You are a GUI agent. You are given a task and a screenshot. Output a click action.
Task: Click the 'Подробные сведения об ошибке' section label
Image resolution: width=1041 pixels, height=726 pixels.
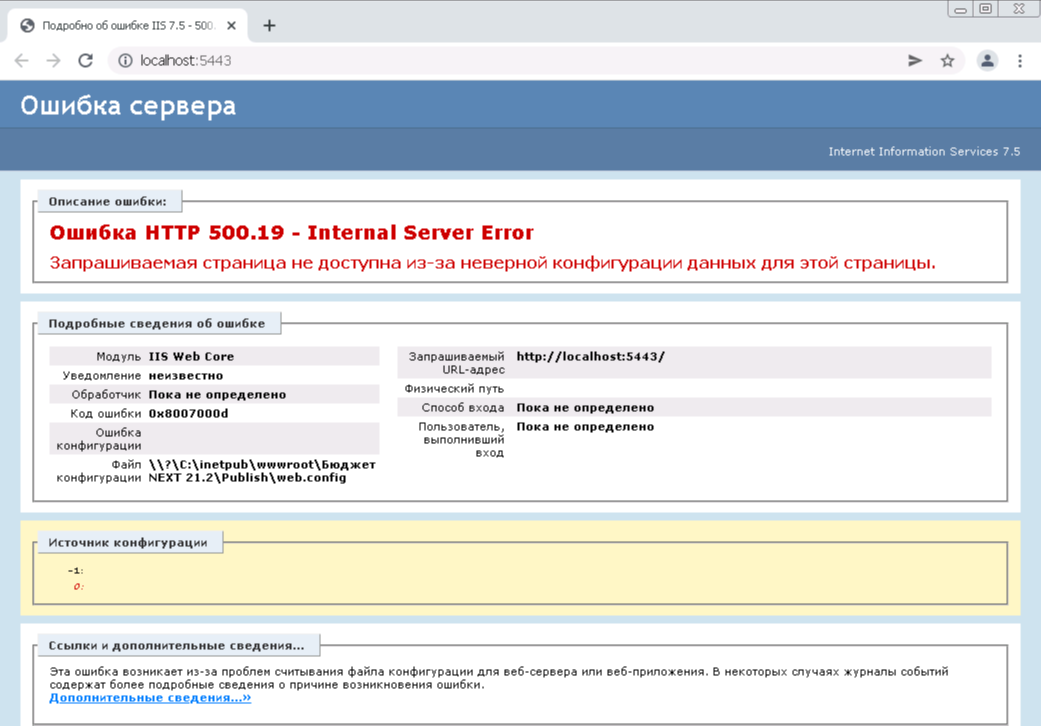157,323
